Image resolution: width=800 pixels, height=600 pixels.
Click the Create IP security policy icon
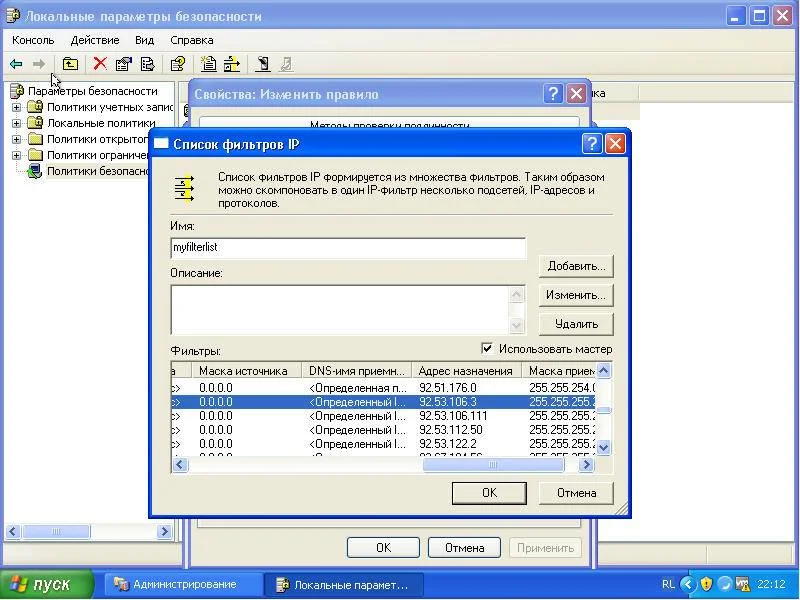click(208, 64)
